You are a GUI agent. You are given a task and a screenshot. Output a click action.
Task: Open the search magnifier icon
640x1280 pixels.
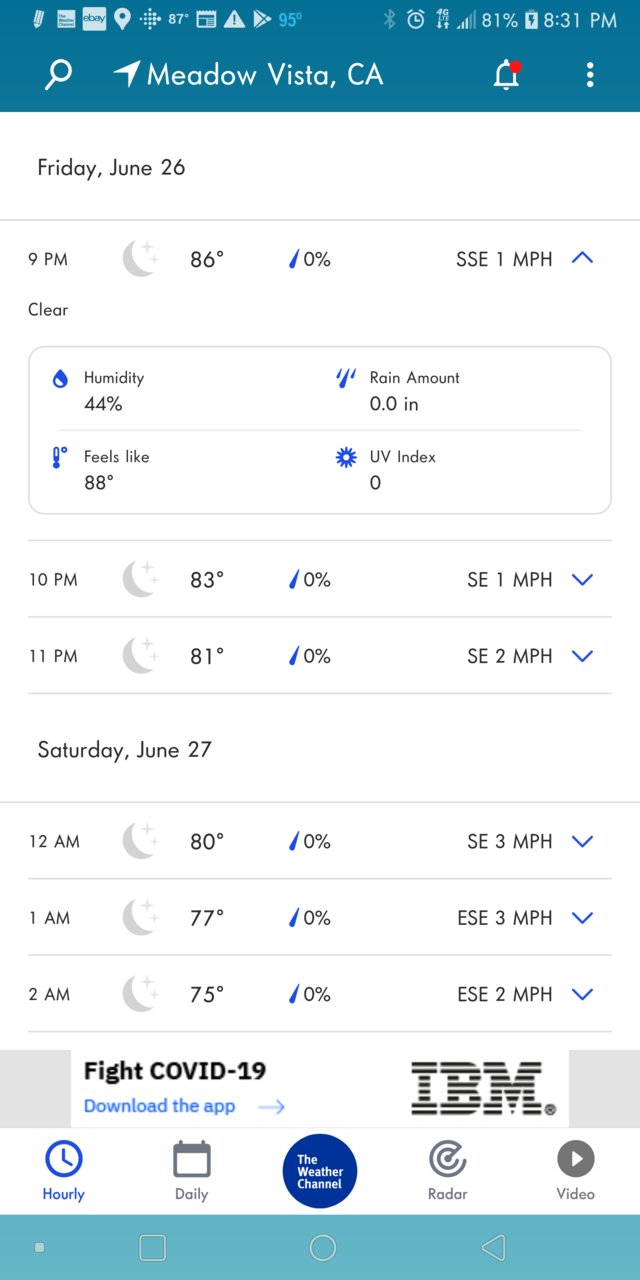click(59, 75)
